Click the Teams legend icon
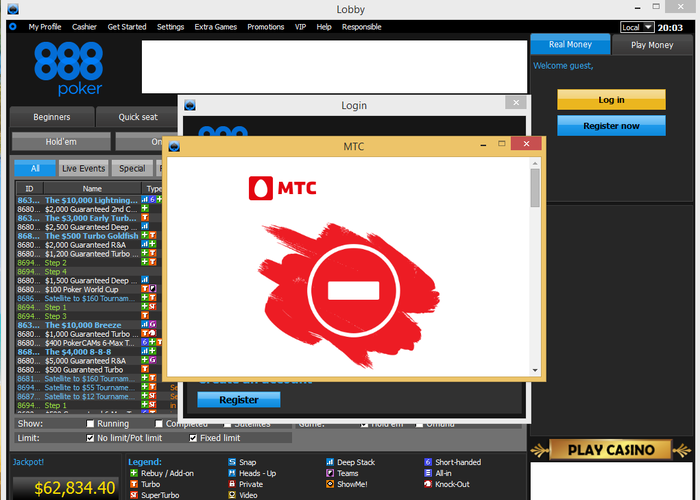700x500 pixels. pos(330,473)
